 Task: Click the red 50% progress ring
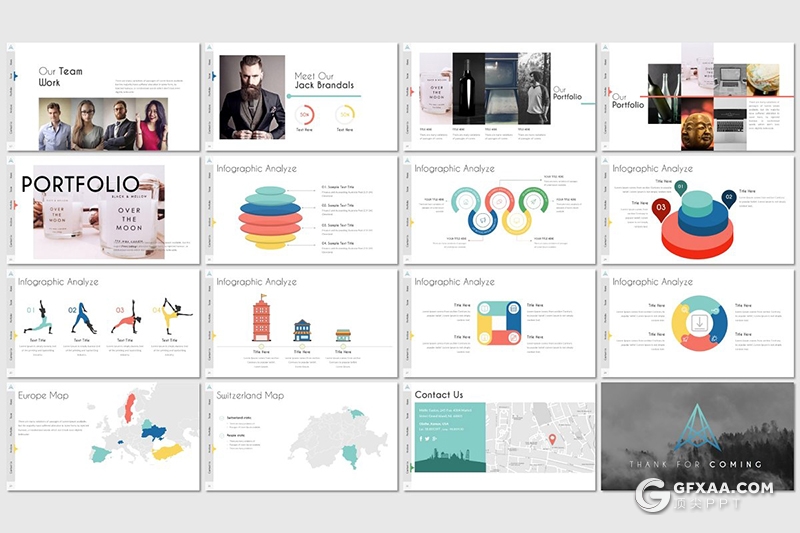tap(305, 115)
